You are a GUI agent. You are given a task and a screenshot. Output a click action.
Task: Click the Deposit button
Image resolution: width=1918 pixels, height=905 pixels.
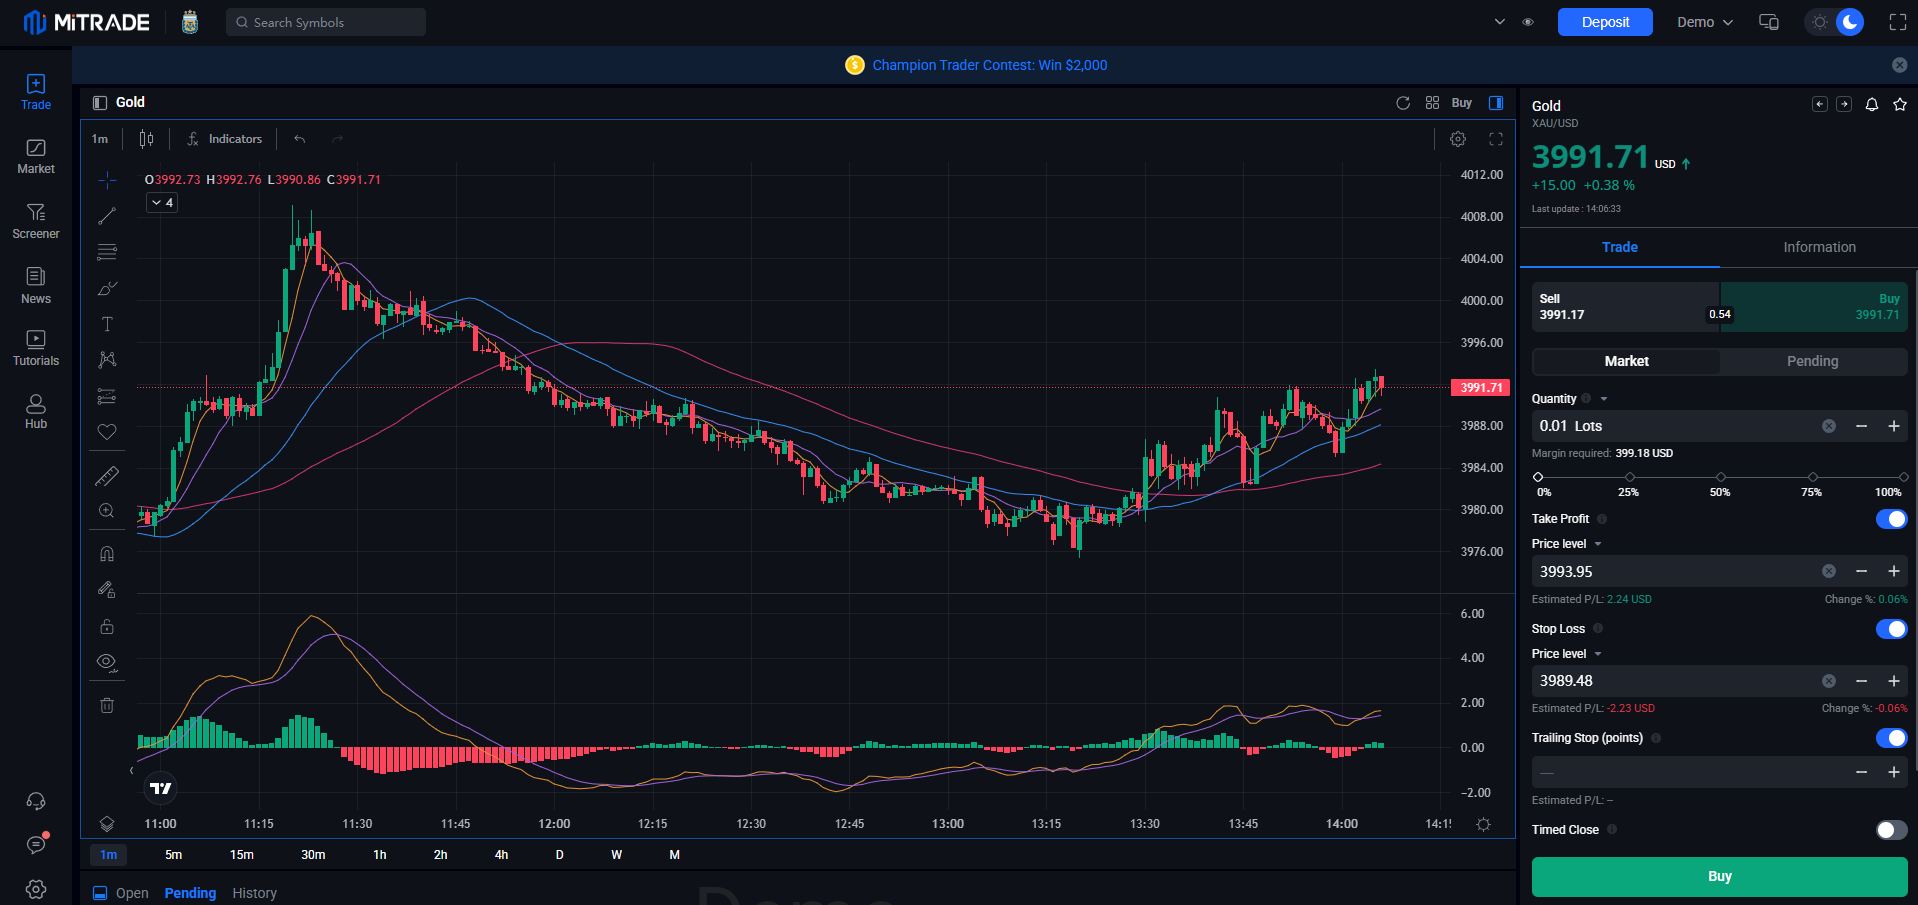(1605, 22)
